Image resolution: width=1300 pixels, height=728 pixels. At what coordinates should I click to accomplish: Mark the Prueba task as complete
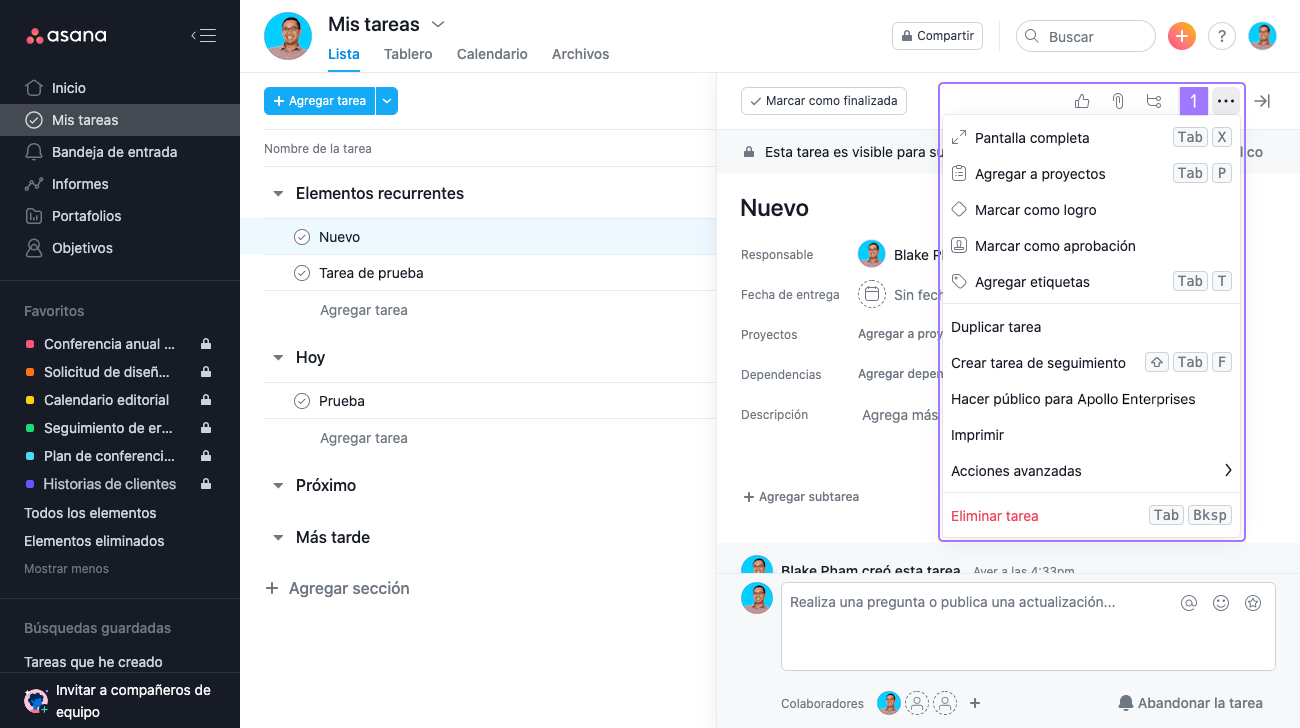302,401
